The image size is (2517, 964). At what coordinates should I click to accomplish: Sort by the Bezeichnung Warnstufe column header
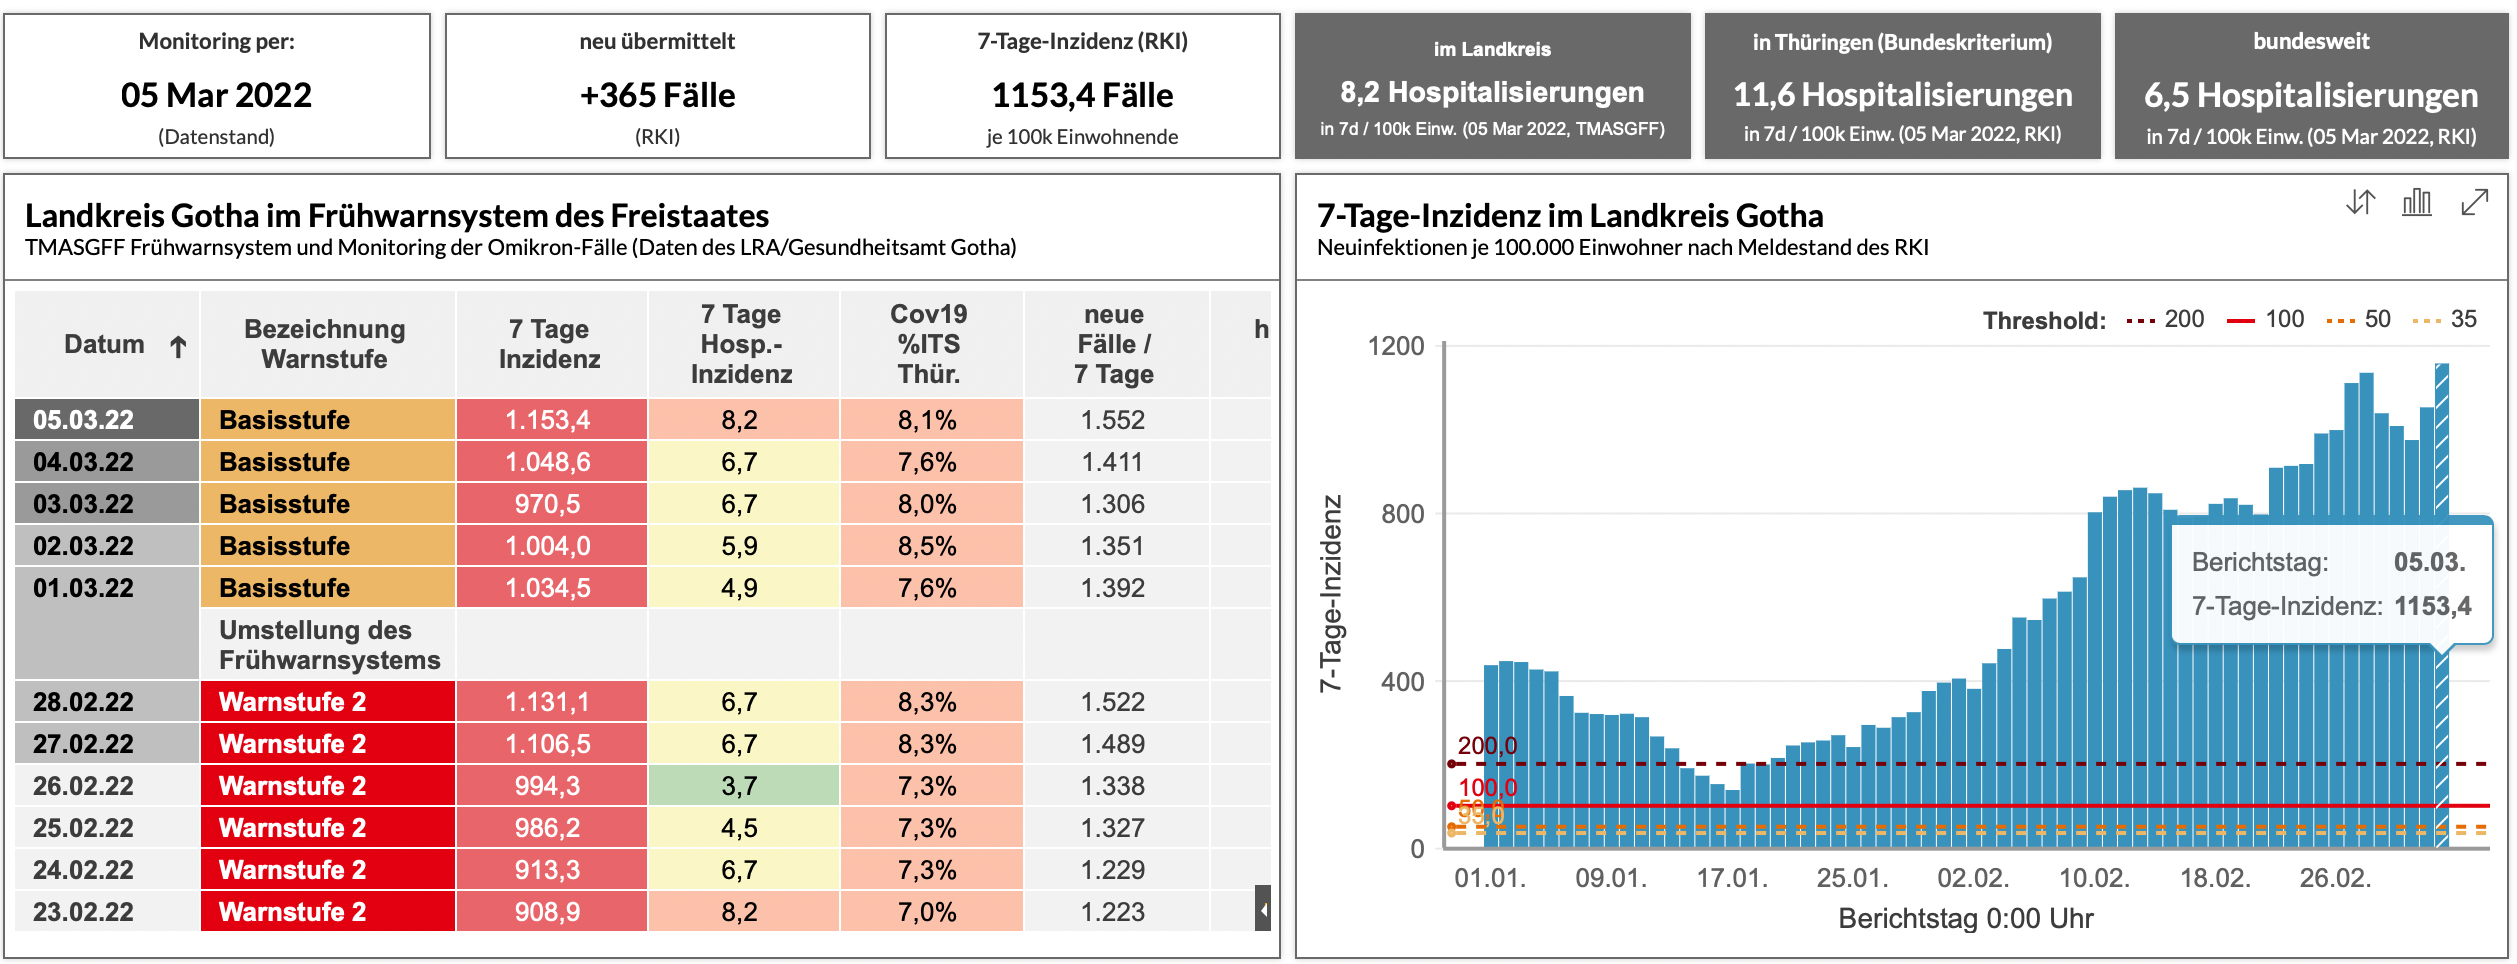pos(326,344)
